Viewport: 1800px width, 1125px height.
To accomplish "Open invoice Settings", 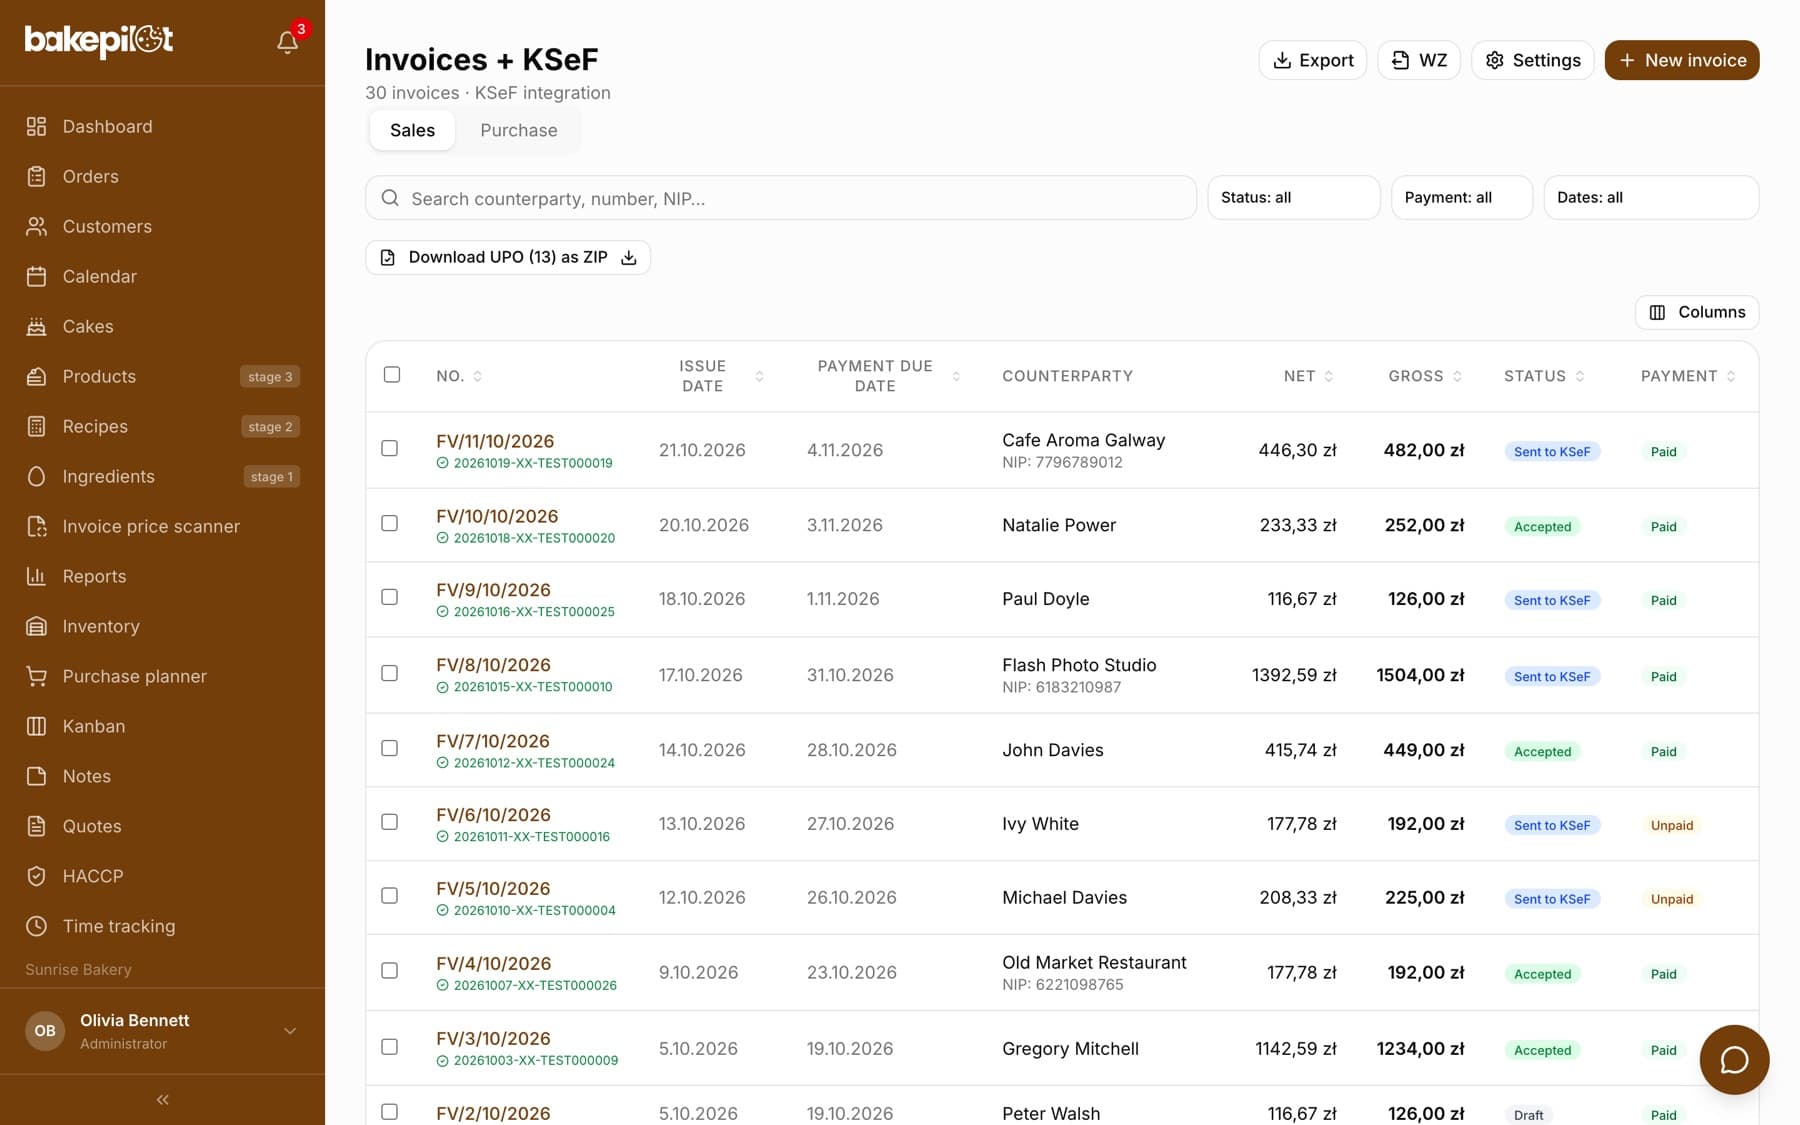I will point(1532,60).
